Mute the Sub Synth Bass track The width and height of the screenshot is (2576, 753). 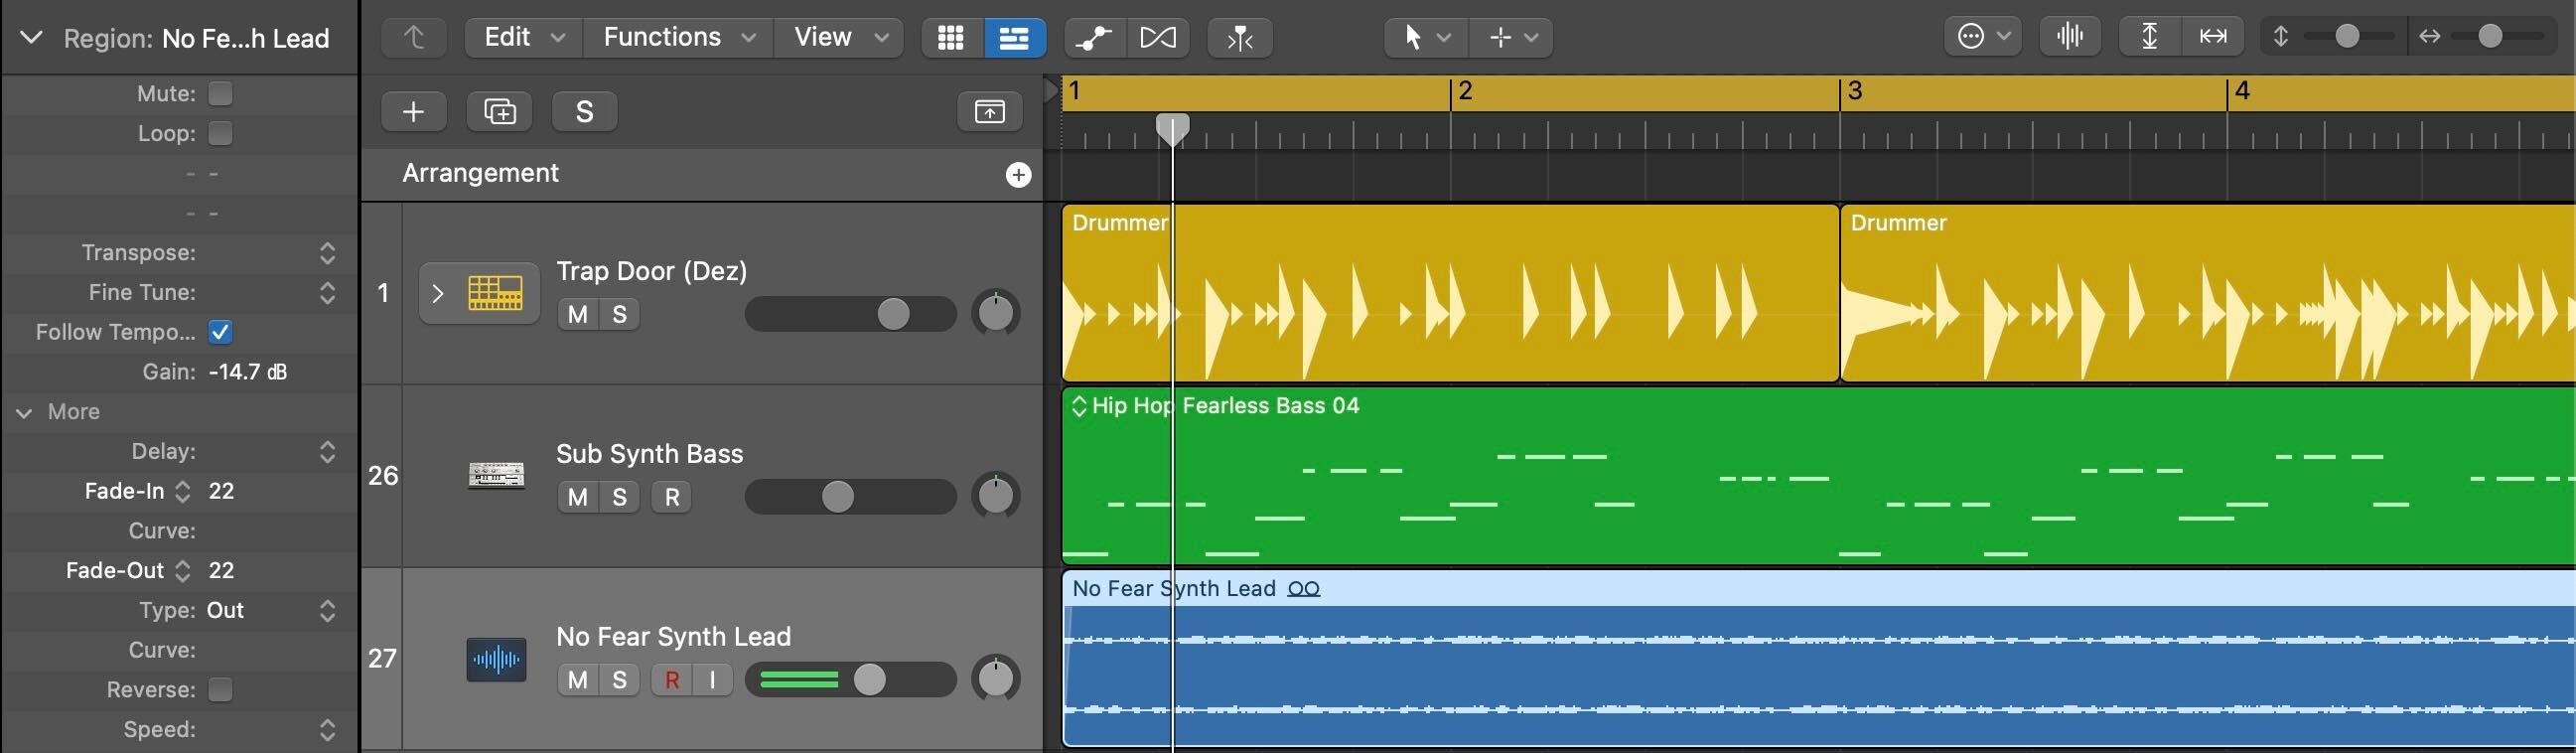pos(577,497)
